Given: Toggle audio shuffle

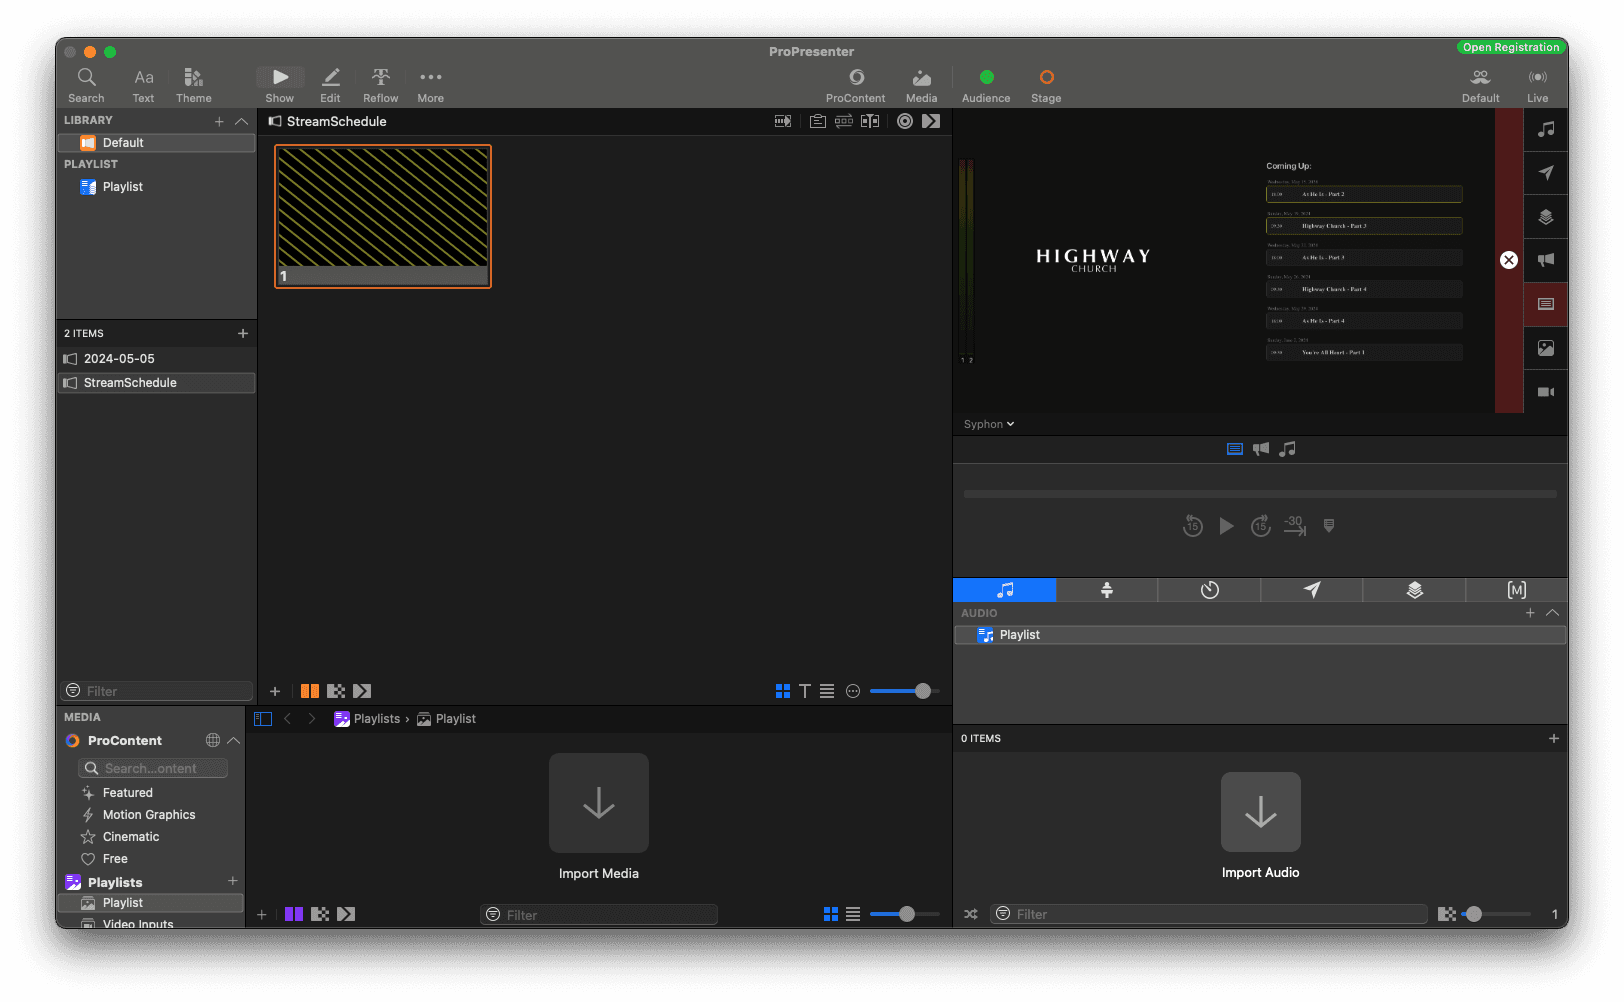Looking at the screenshot, I should coord(971,914).
